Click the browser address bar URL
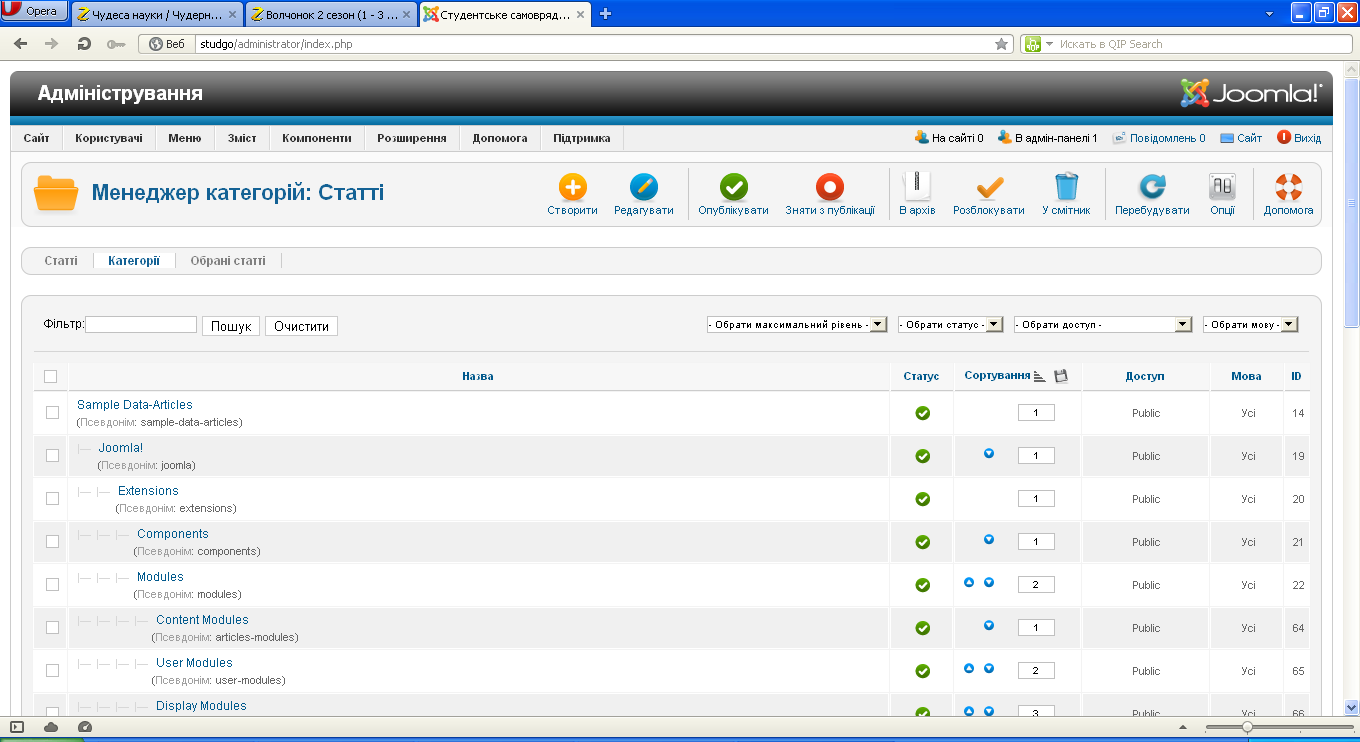 275,44
